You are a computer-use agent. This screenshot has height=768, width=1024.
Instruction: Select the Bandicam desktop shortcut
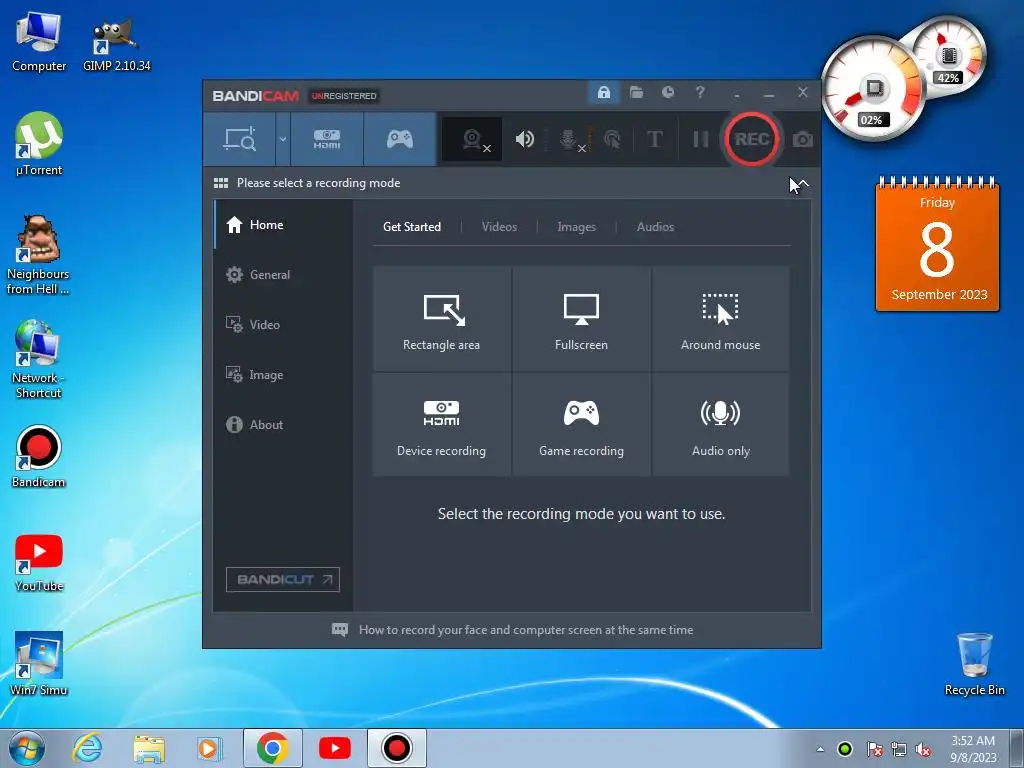pos(39,457)
